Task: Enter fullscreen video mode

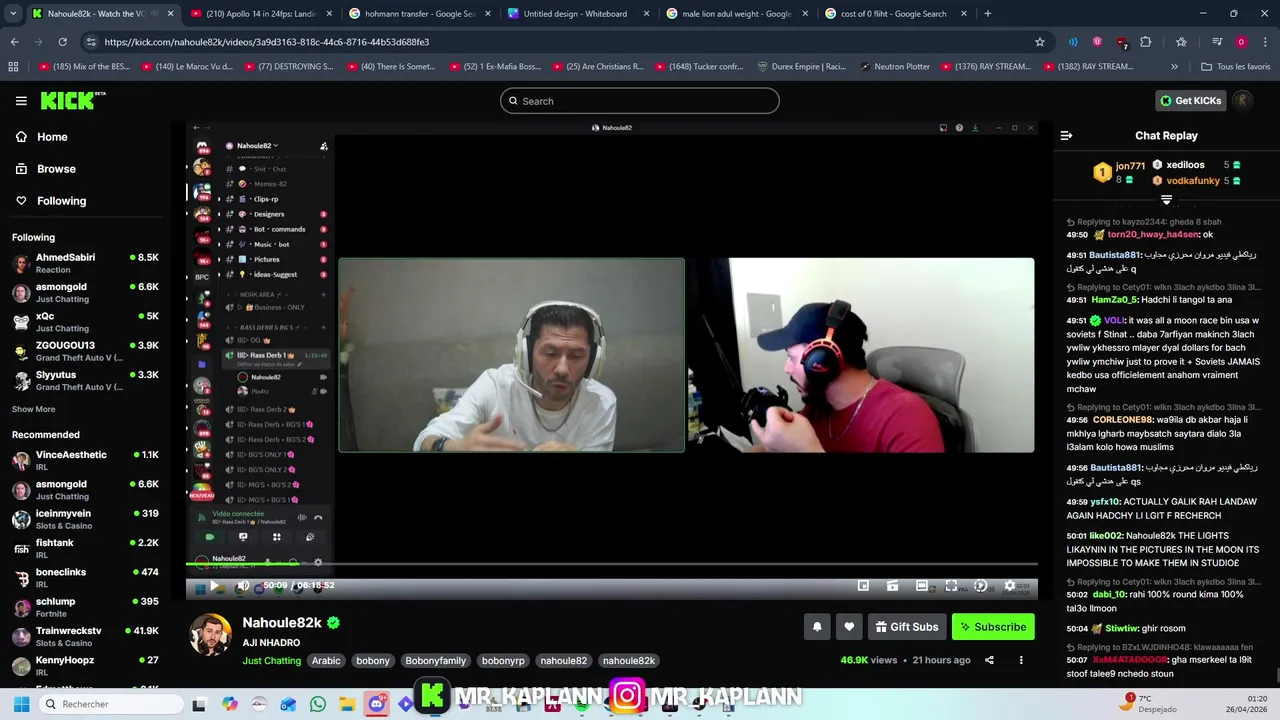Action: [x=951, y=586]
